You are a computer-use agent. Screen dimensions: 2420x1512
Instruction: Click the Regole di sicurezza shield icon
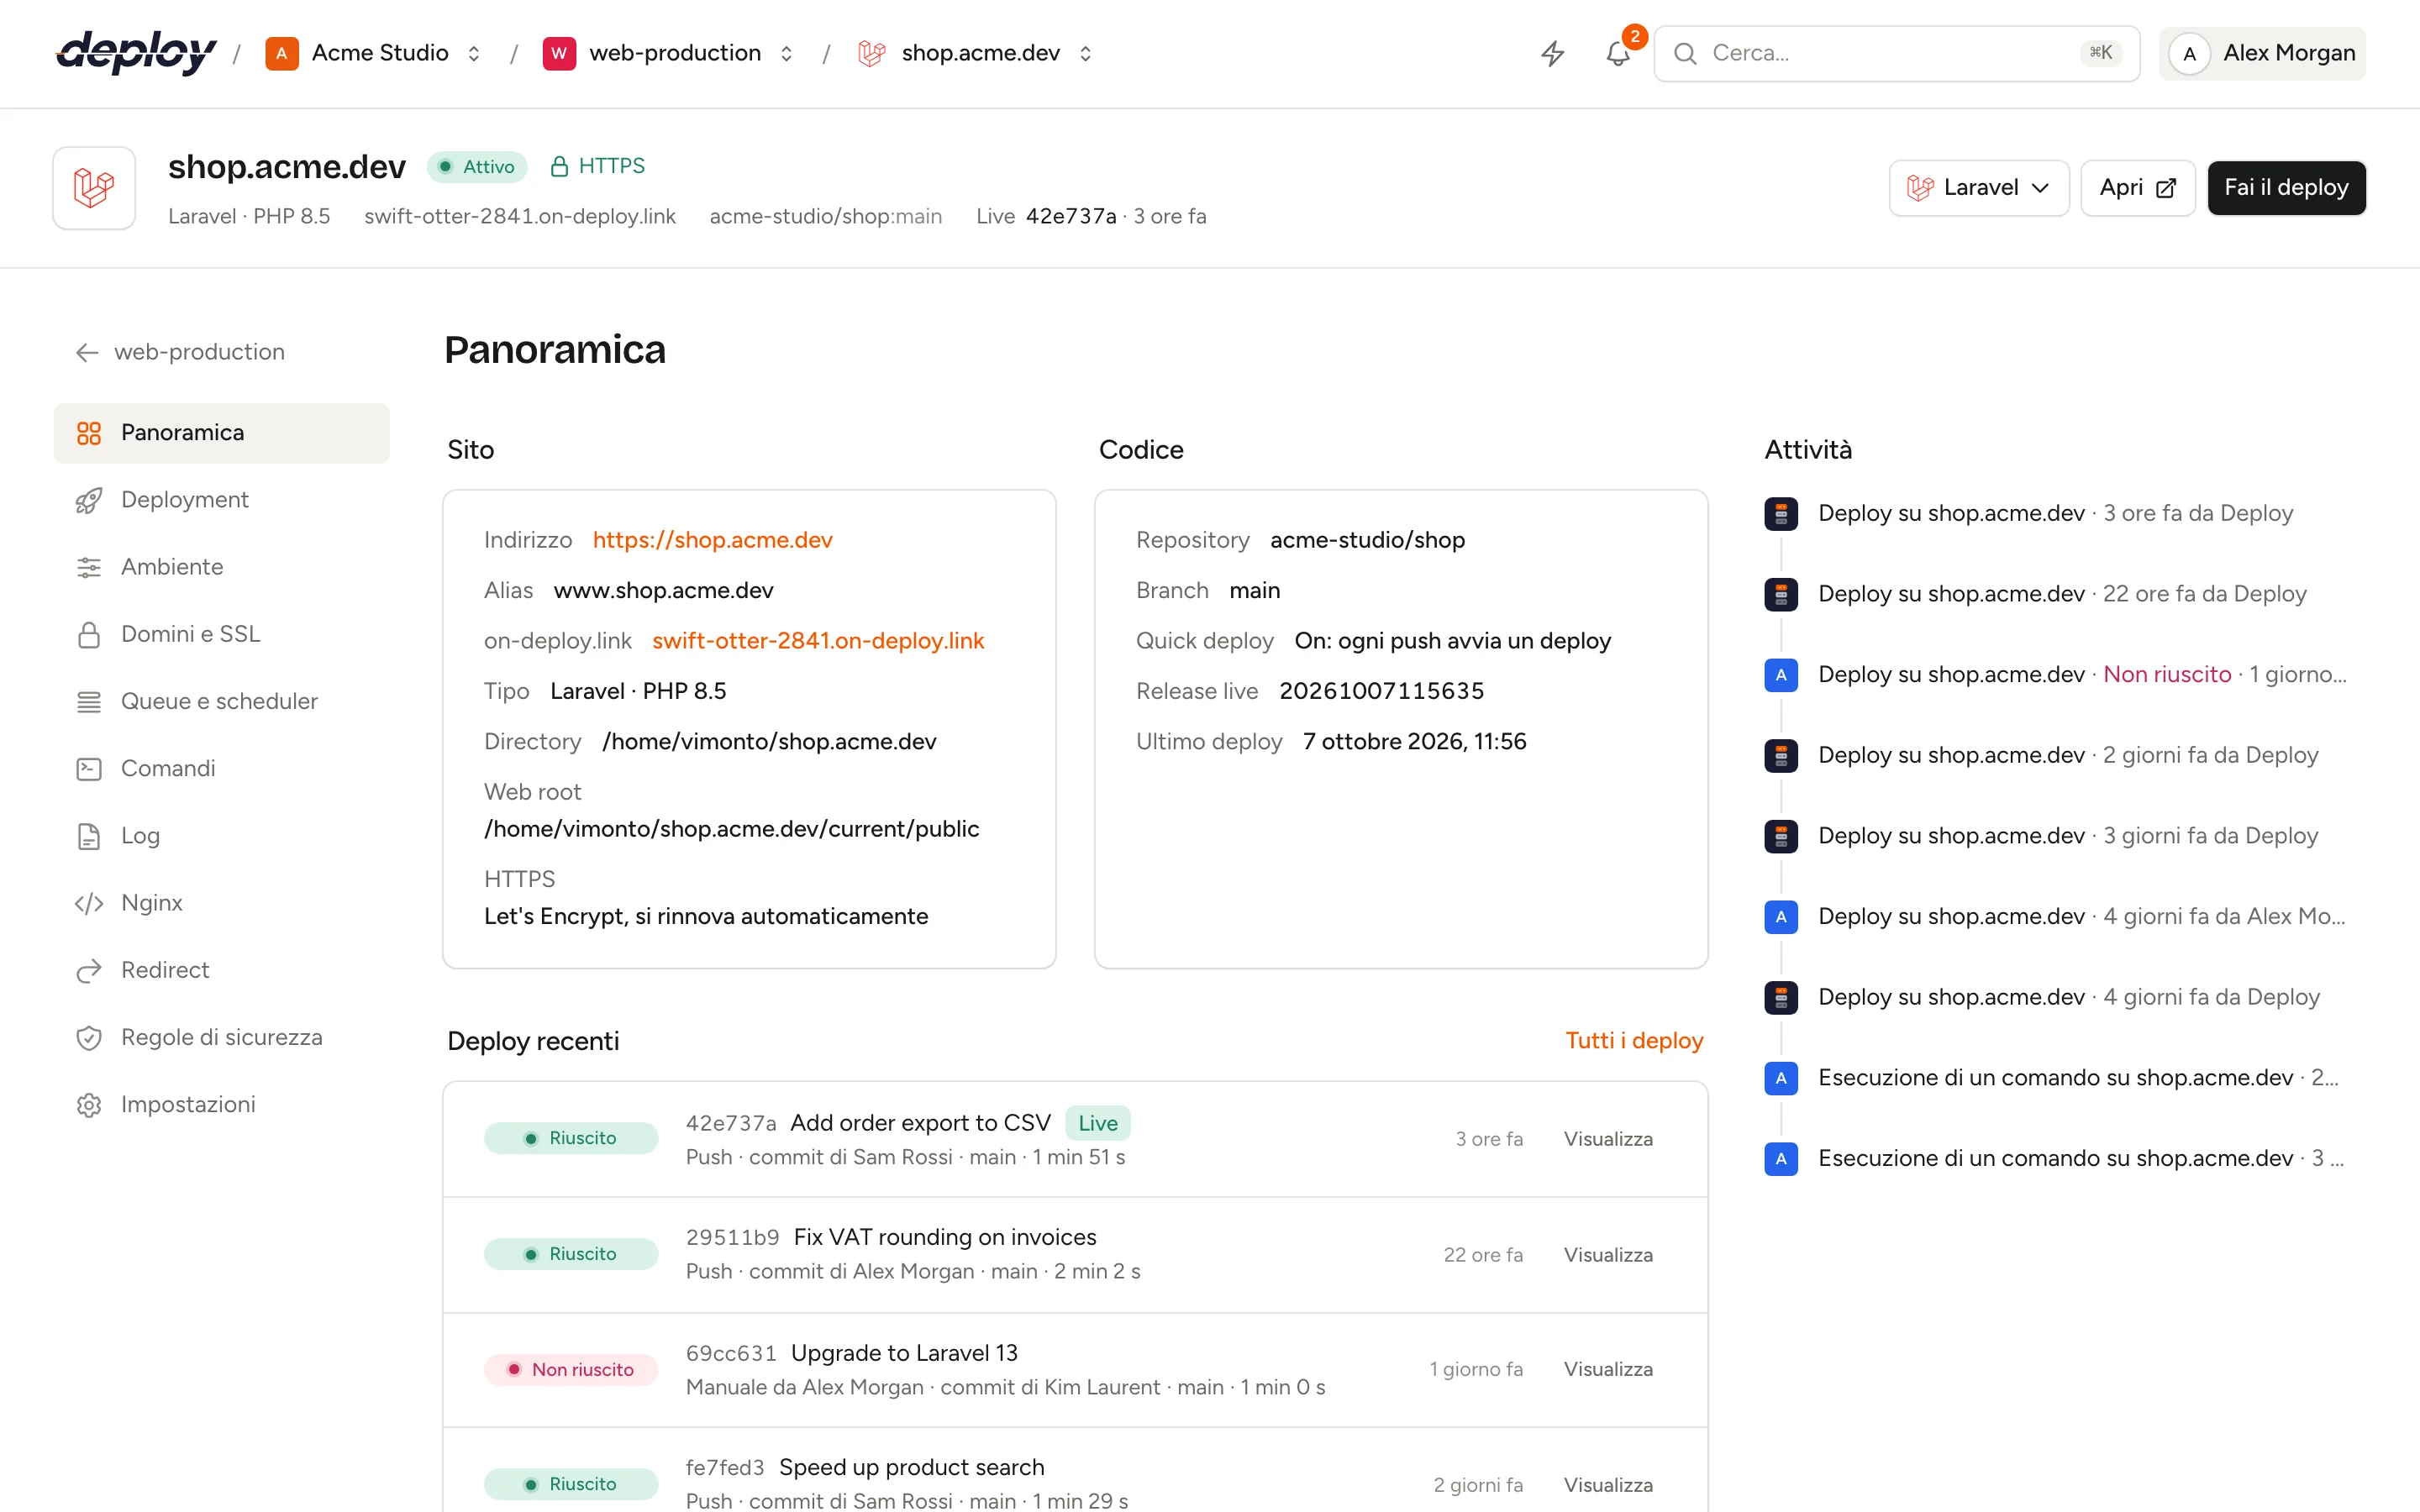point(89,1037)
